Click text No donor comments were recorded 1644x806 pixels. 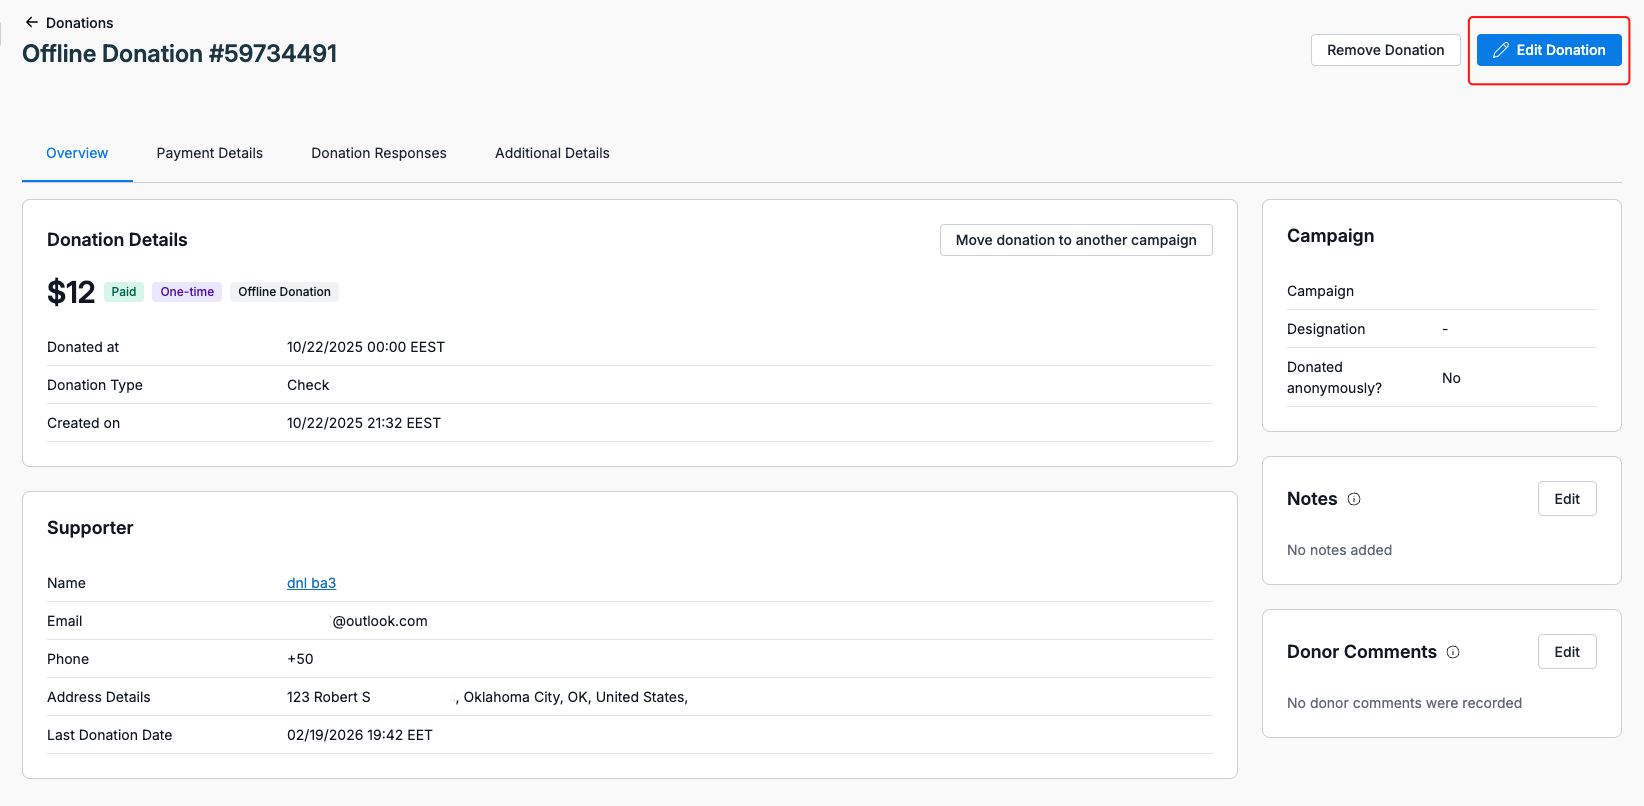tap(1404, 703)
